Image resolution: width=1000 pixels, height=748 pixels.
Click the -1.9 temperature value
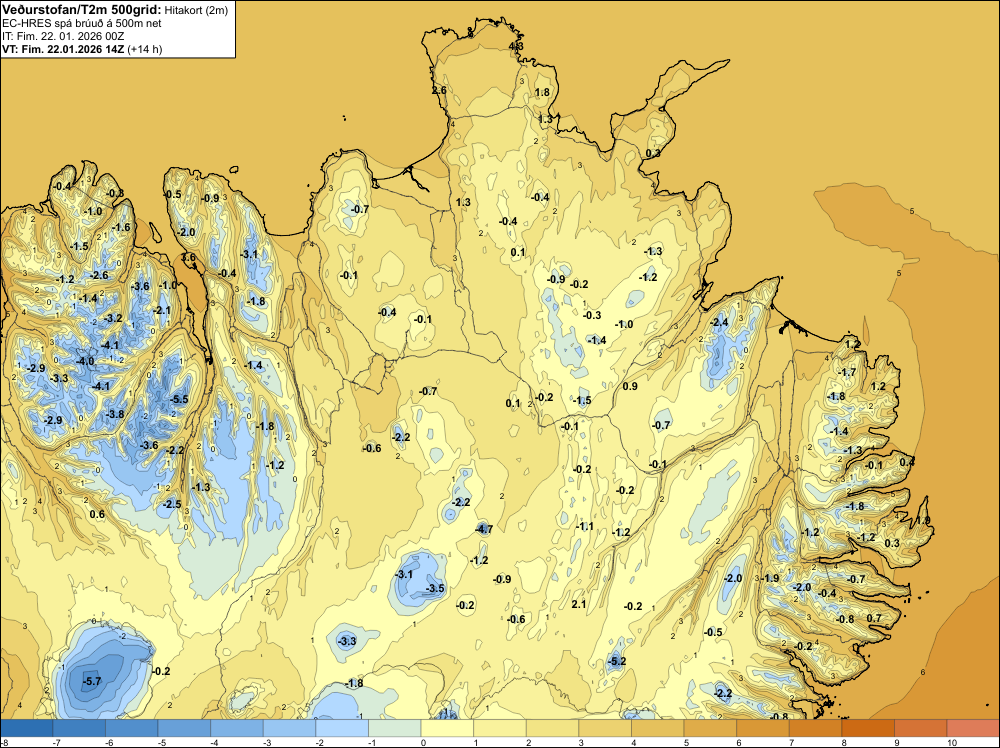pyautogui.click(x=770, y=578)
